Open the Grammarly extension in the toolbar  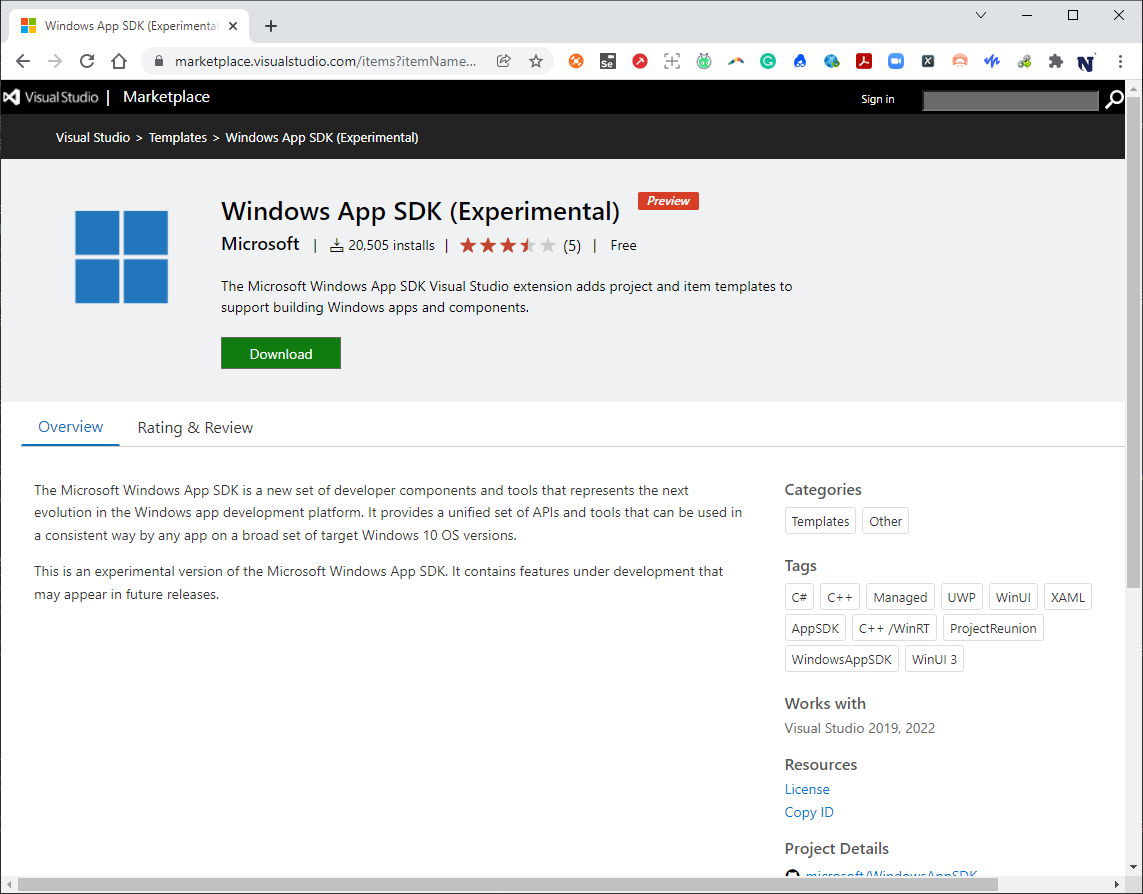coord(768,61)
